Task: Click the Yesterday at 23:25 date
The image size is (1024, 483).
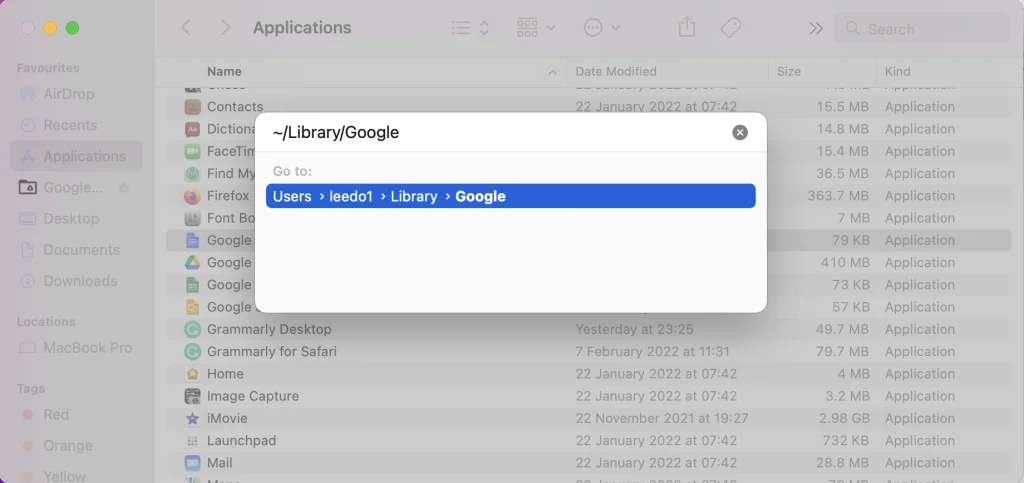Action: tap(634, 330)
